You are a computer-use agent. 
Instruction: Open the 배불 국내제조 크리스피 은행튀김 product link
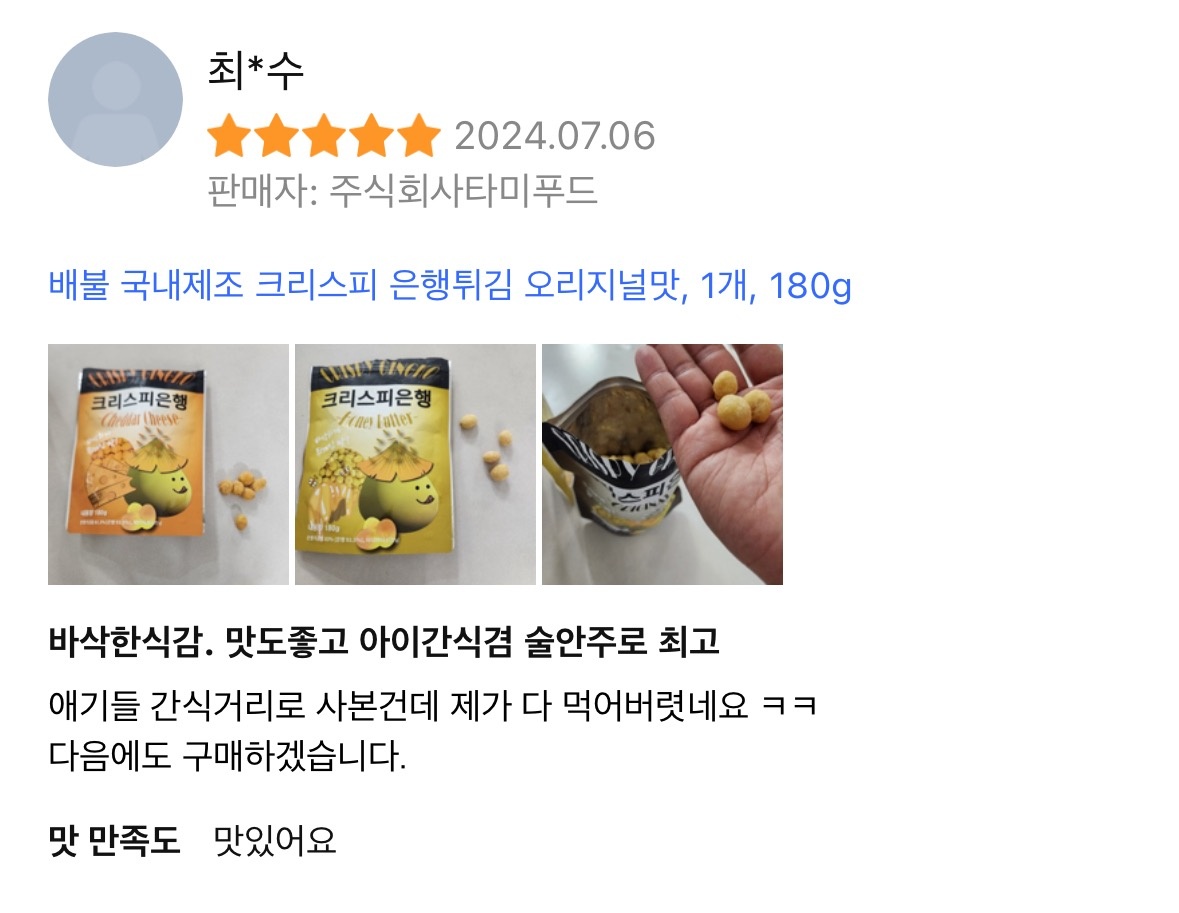[450, 285]
